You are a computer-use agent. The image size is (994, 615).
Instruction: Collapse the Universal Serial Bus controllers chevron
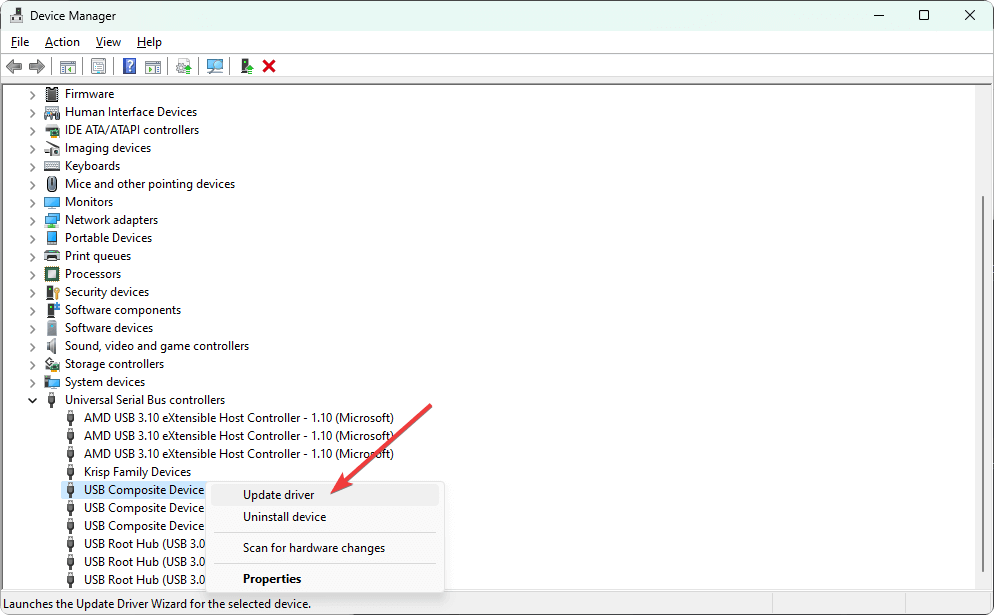[x=32, y=400]
